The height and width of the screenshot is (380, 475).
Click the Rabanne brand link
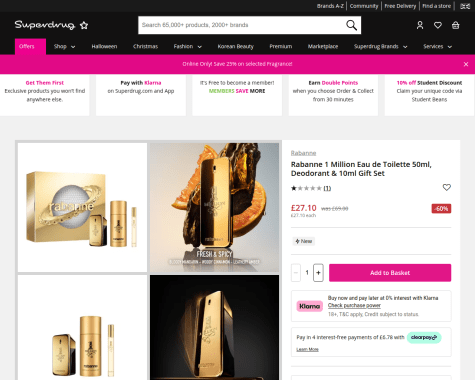click(x=303, y=153)
